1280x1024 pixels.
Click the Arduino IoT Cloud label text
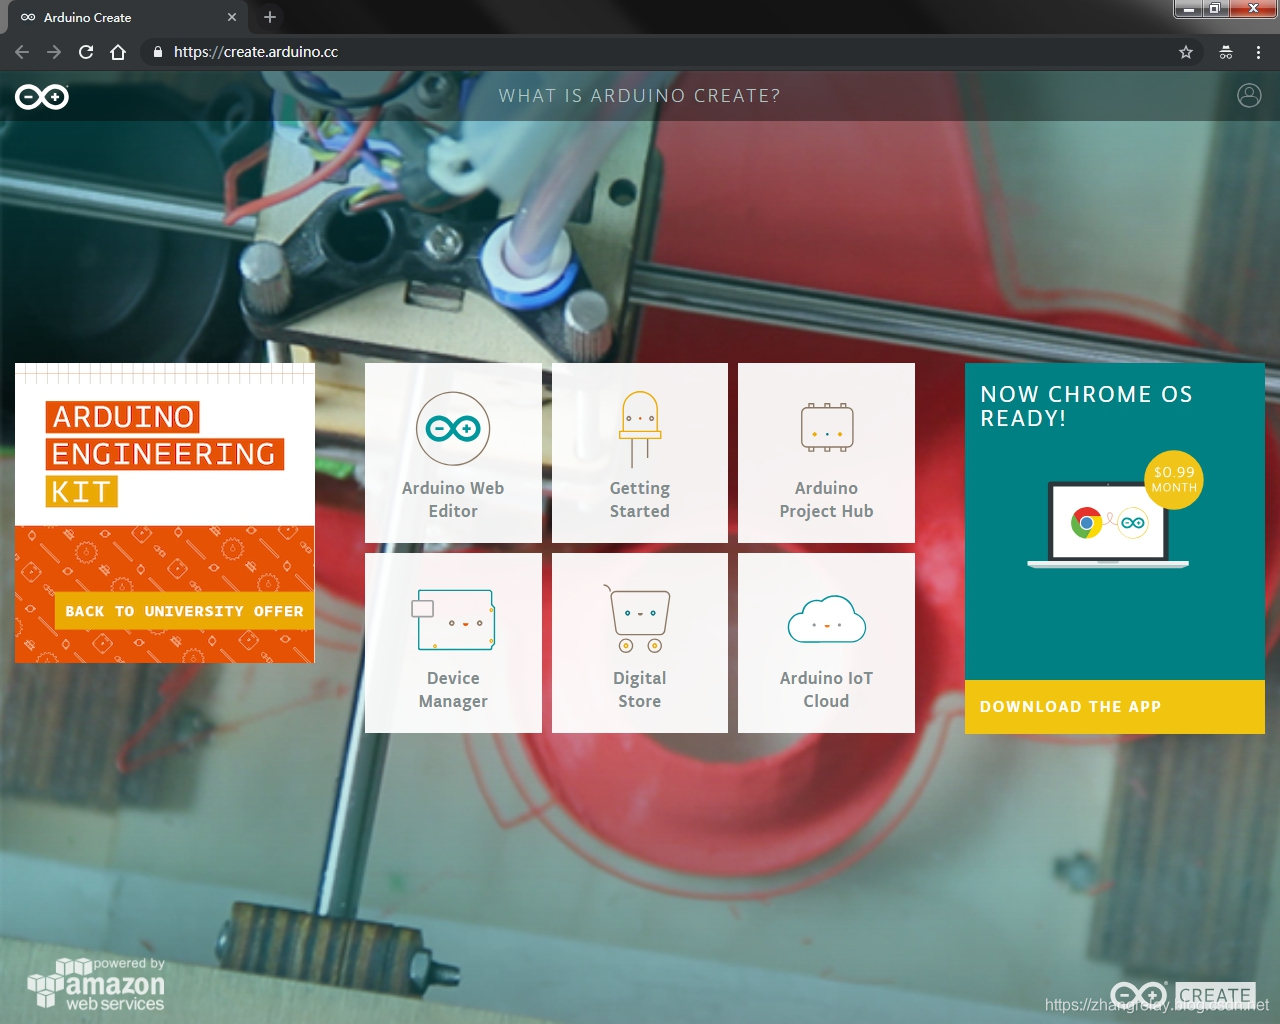(827, 689)
